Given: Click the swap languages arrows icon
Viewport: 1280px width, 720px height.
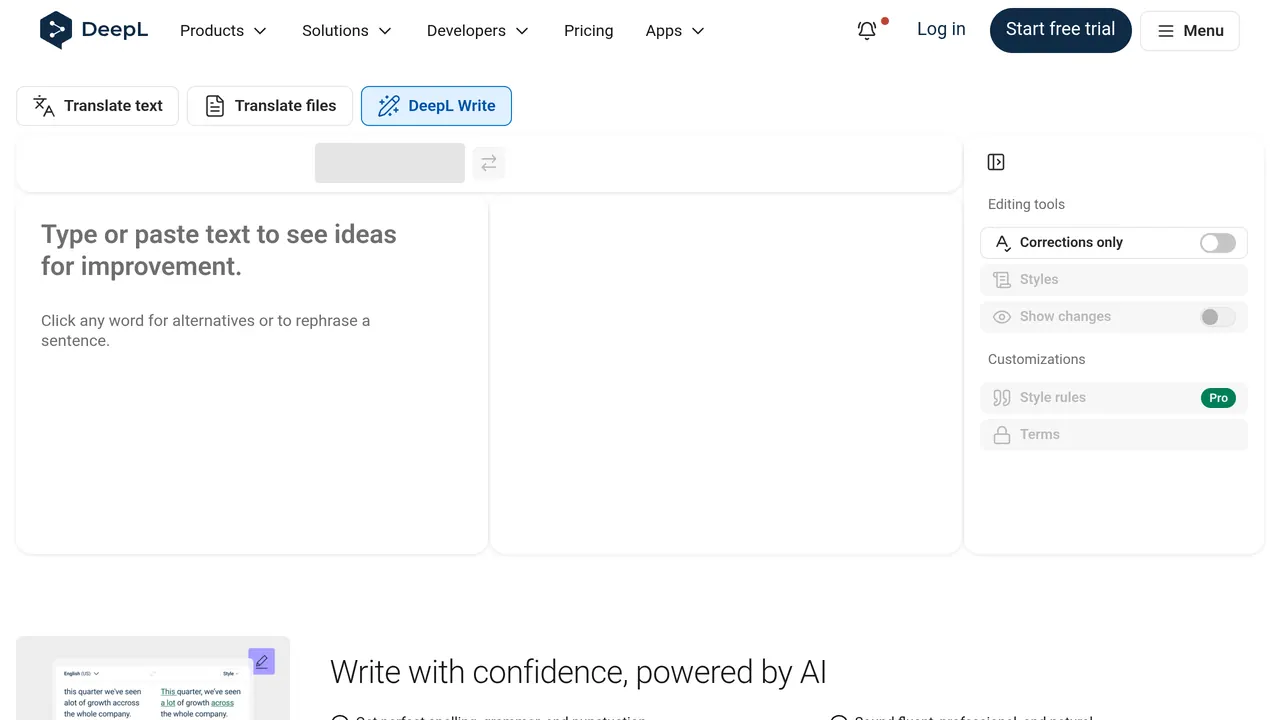Looking at the screenshot, I should point(489,163).
